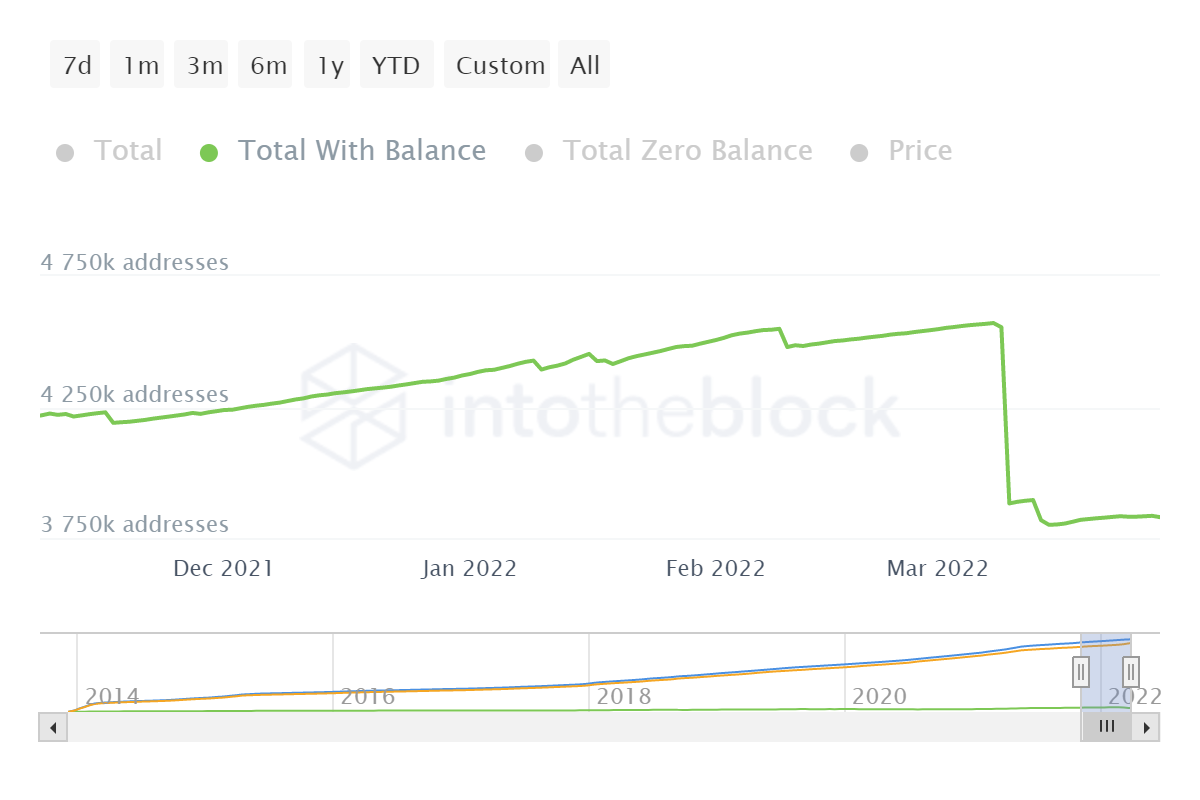Select the 7d time range
Viewport: 1200px width, 800px height.
pyautogui.click(x=76, y=66)
